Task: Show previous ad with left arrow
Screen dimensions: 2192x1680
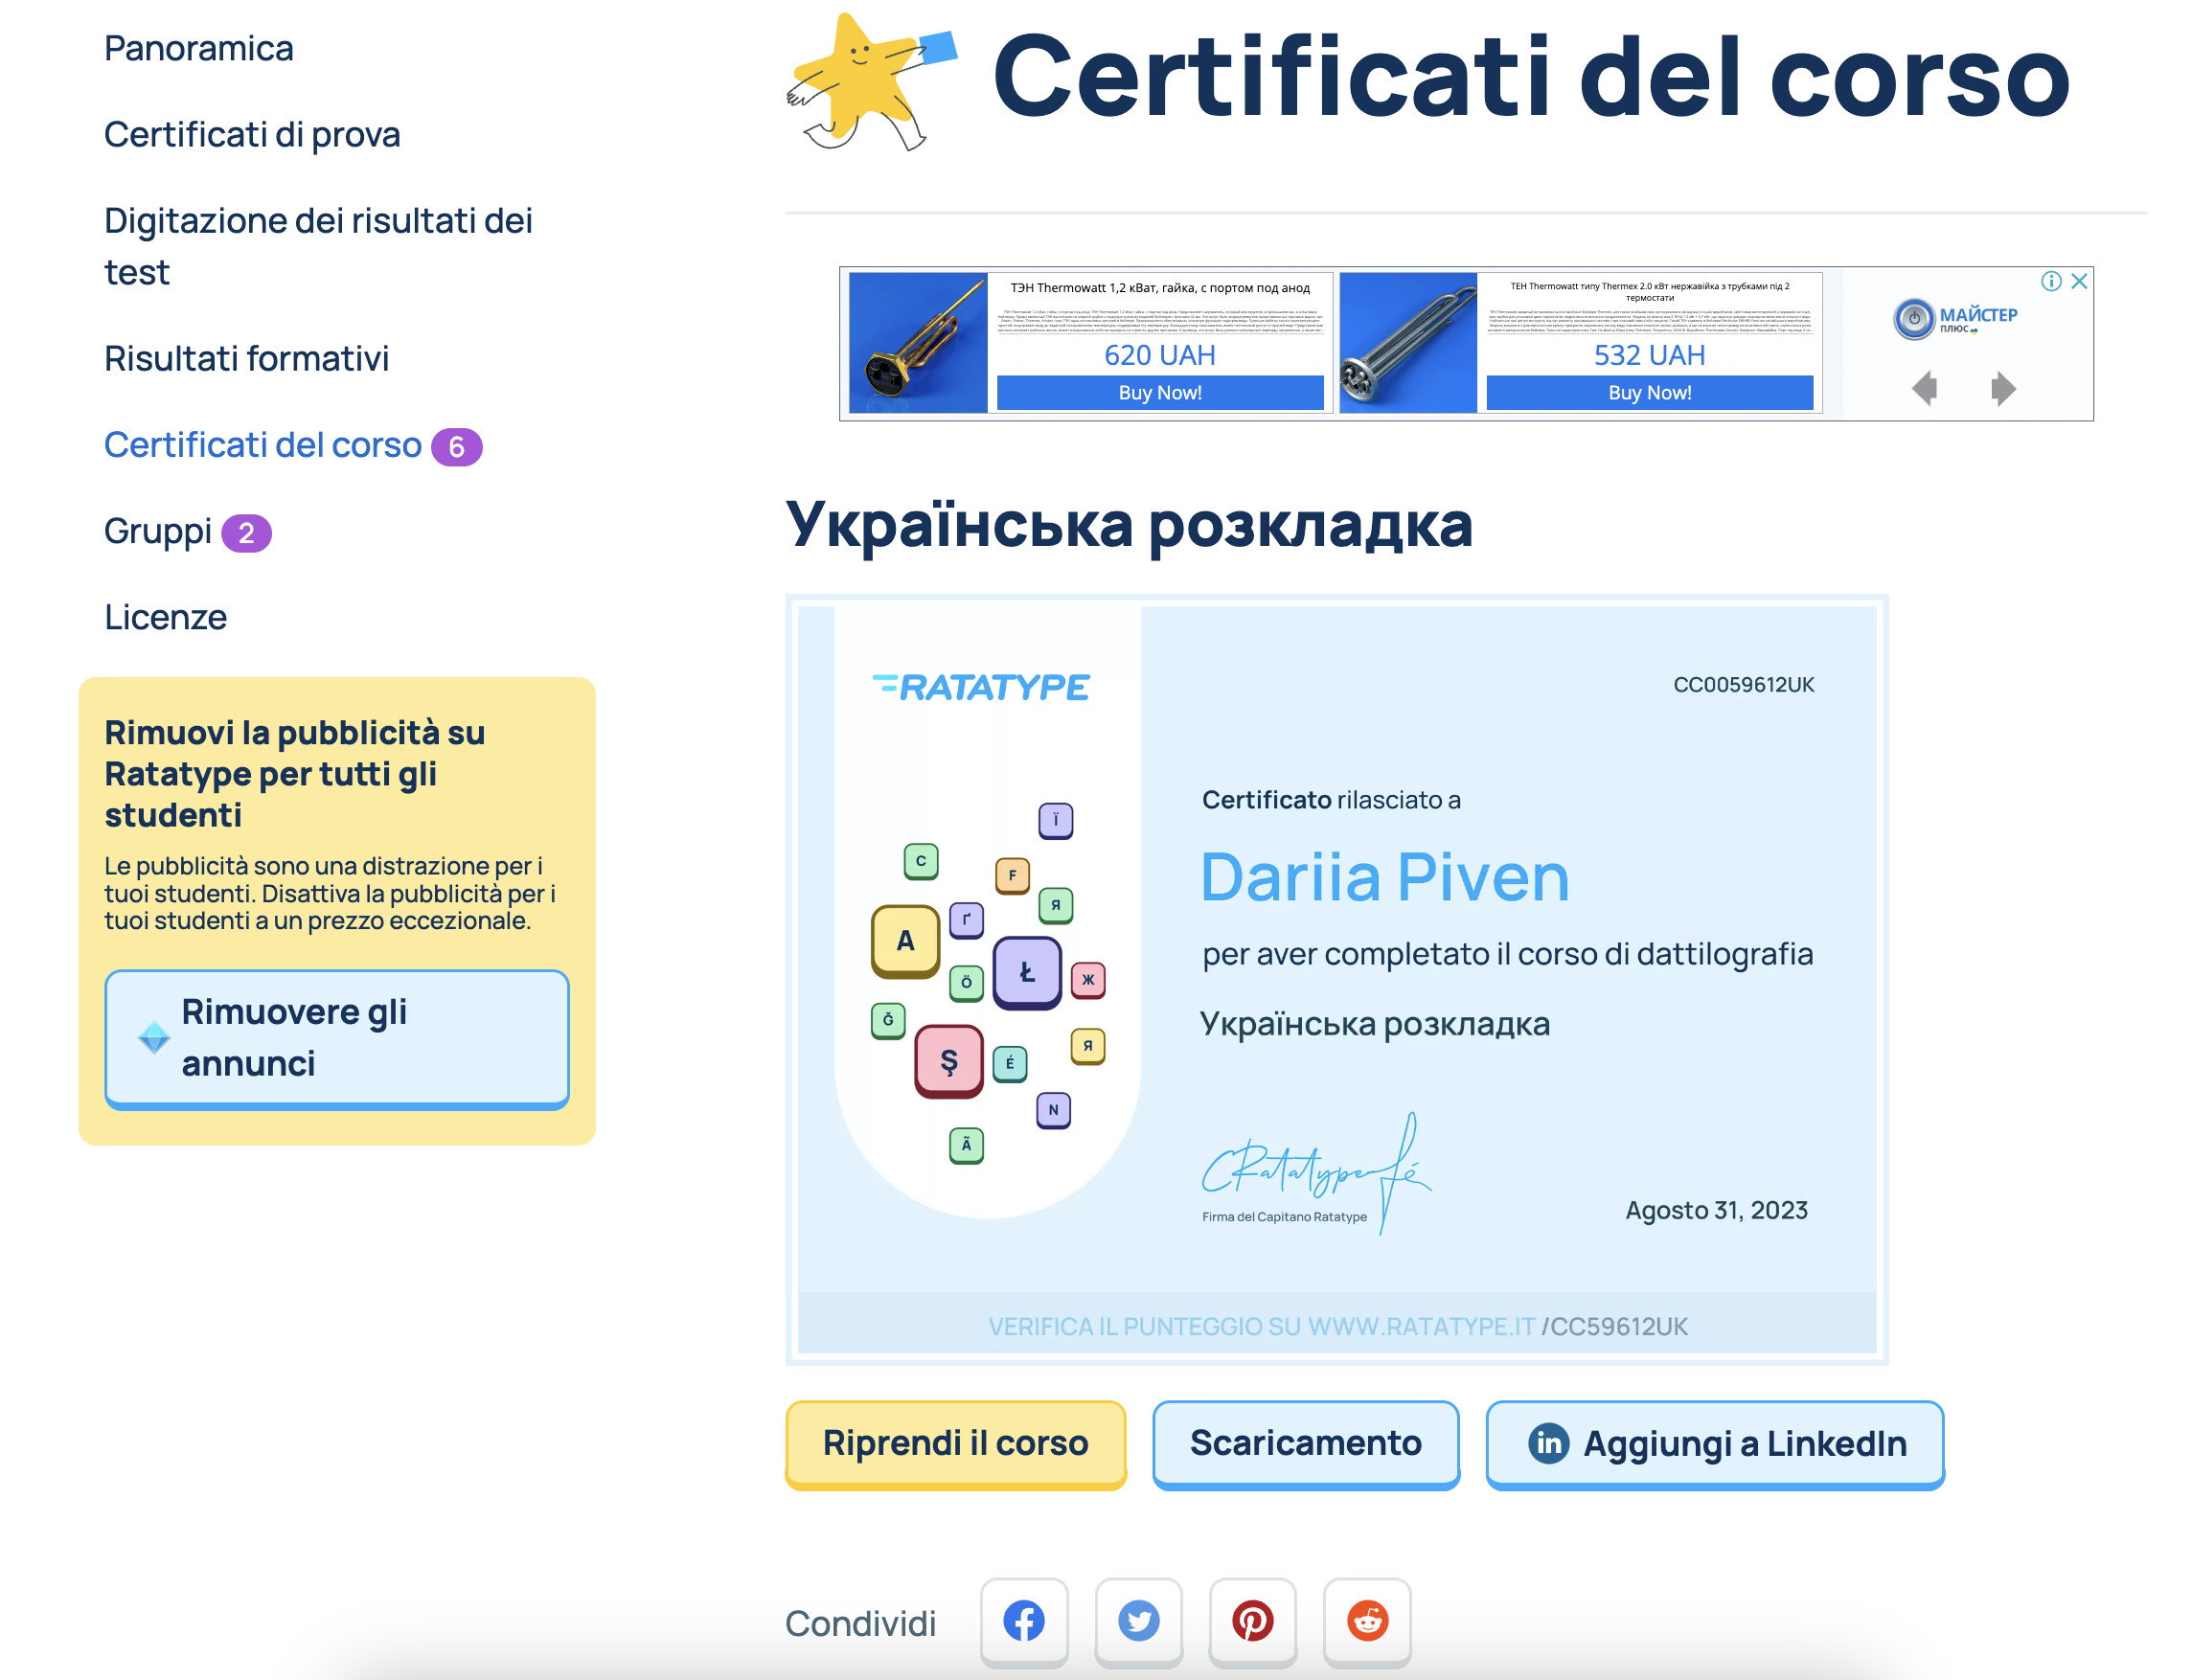Action: (1924, 388)
